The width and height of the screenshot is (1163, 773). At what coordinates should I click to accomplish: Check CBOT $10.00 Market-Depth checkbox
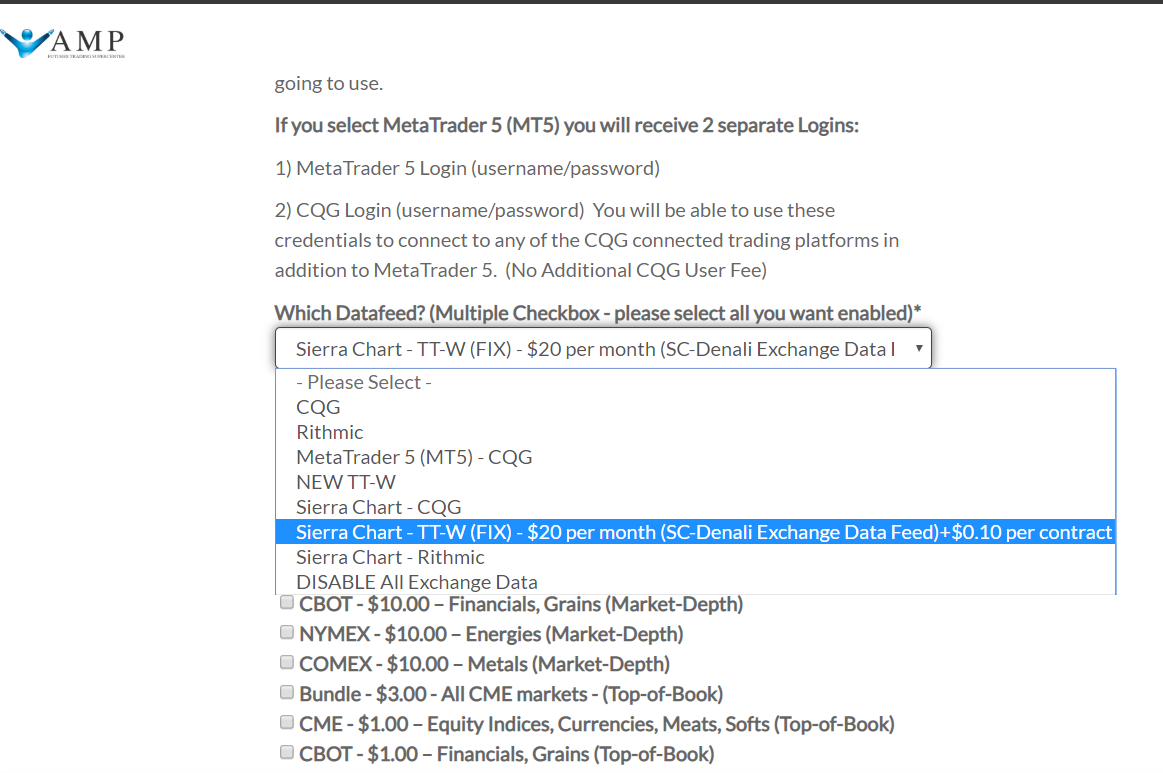[286, 602]
